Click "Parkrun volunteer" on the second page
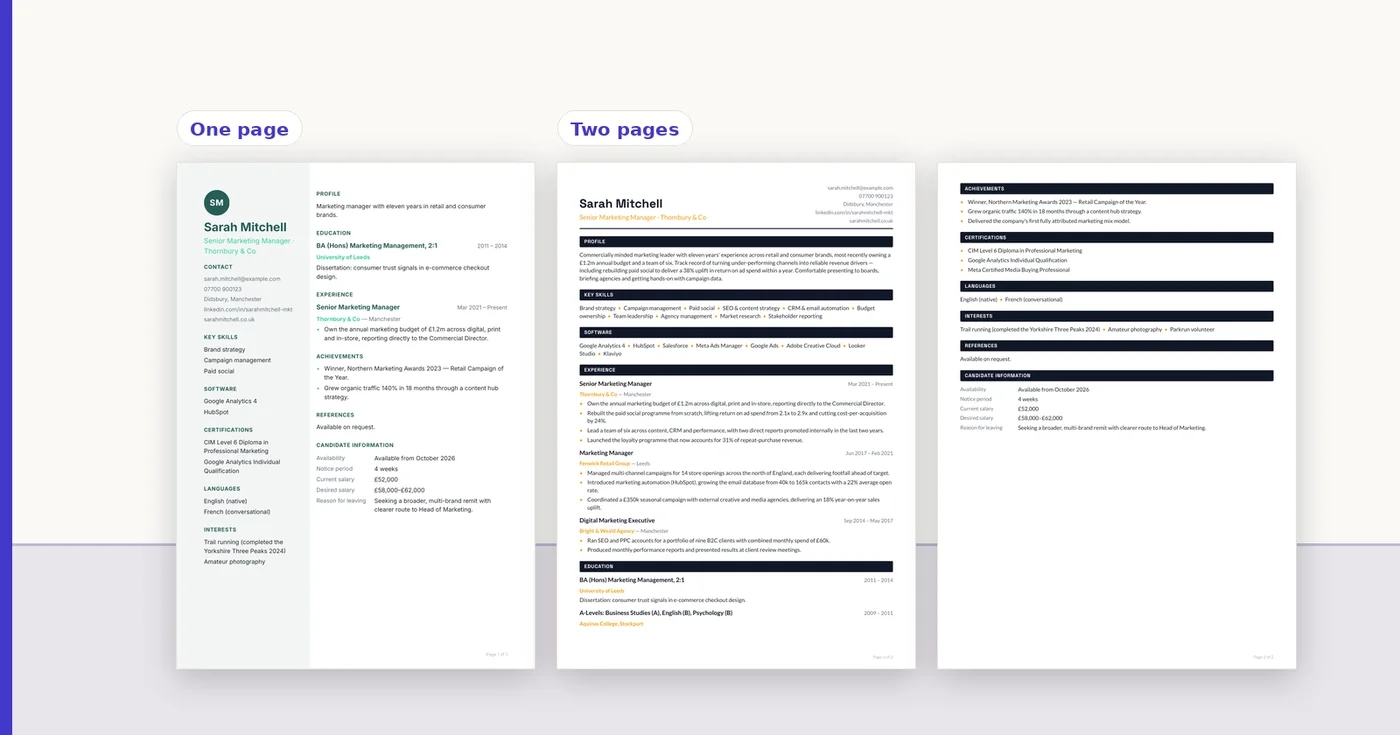The width and height of the screenshot is (1400, 735). tap(1194, 329)
